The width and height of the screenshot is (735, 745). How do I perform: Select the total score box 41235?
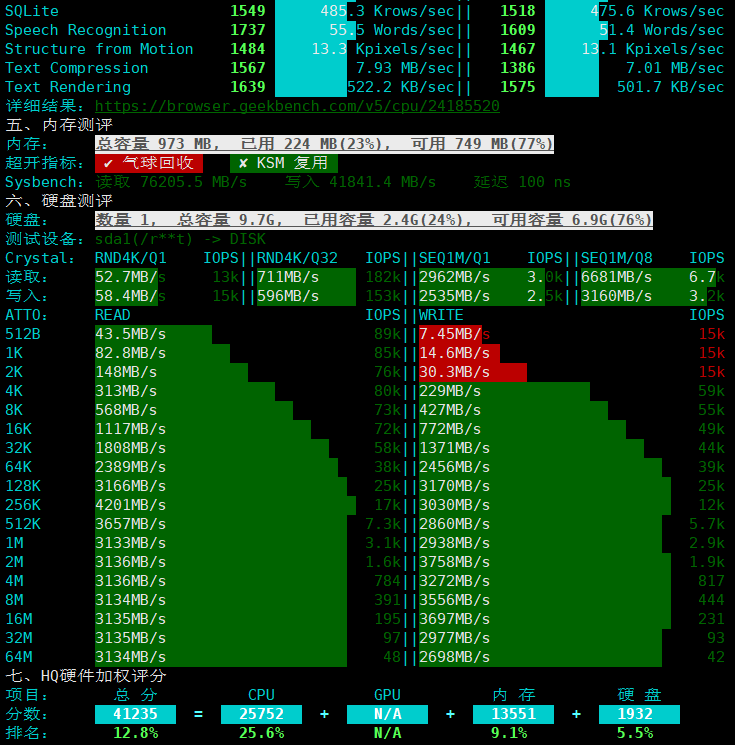(x=135, y=714)
